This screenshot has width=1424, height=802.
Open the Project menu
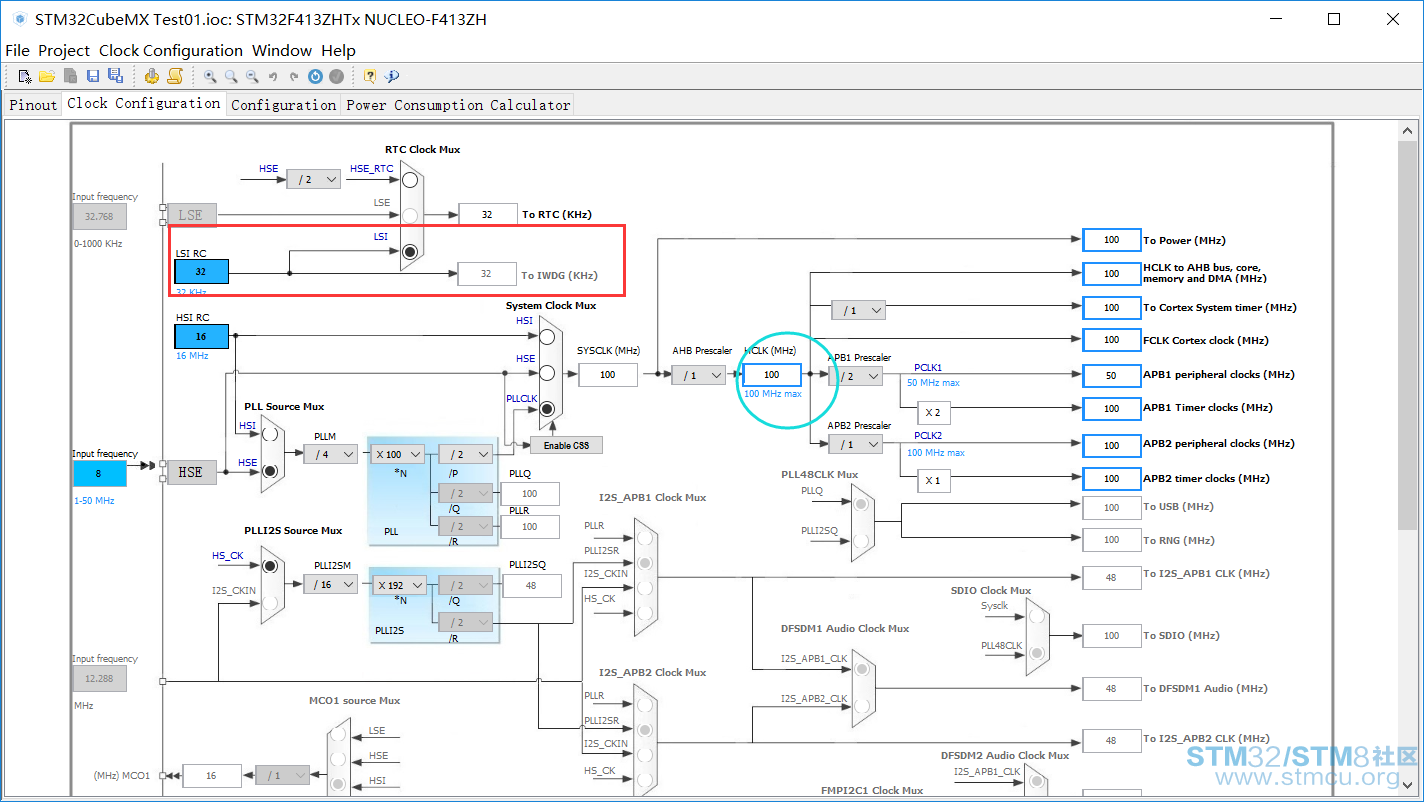coord(64,50)
